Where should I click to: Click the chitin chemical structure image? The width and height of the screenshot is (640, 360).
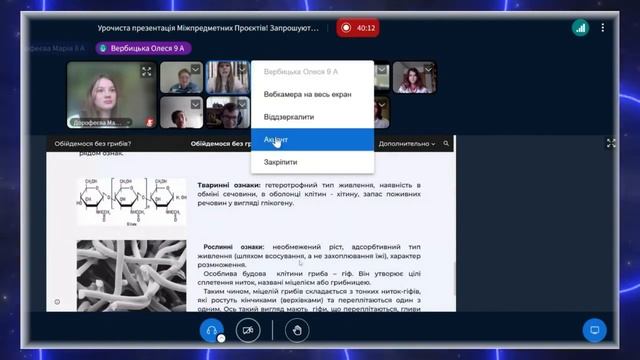coord(131,202)
